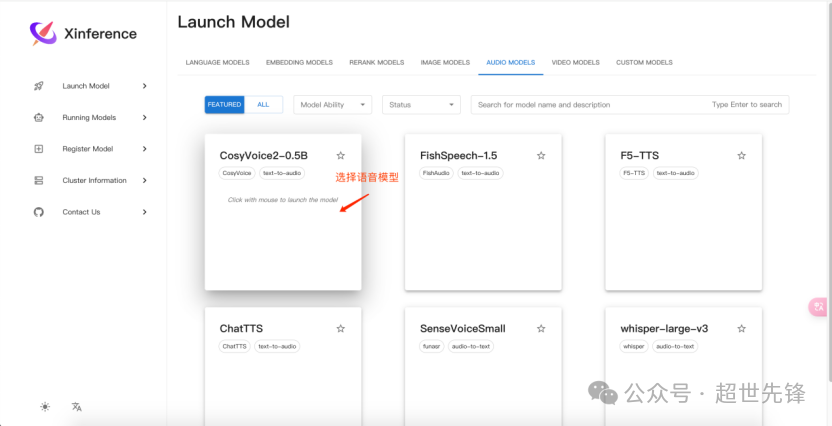Click the vertical page scrollbar

(829, 191)
